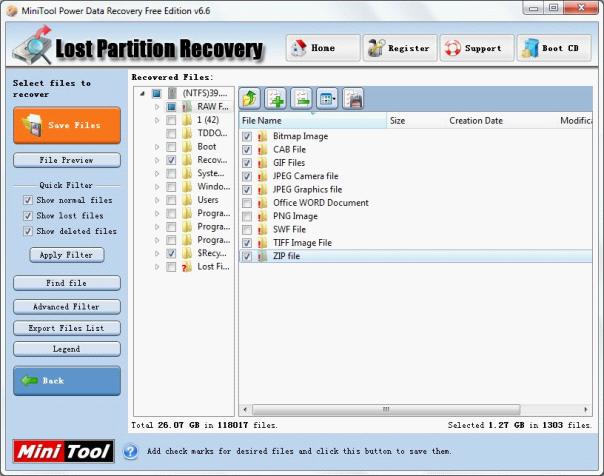Click the orange Save Files button
Viewport: 604px width, 476px height.
pyautogui.click(x=67, y=126)
